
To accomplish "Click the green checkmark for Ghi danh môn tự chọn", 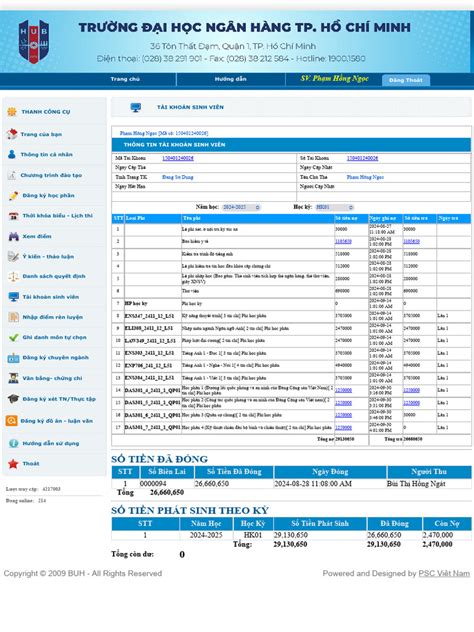I will pos(13,337).
